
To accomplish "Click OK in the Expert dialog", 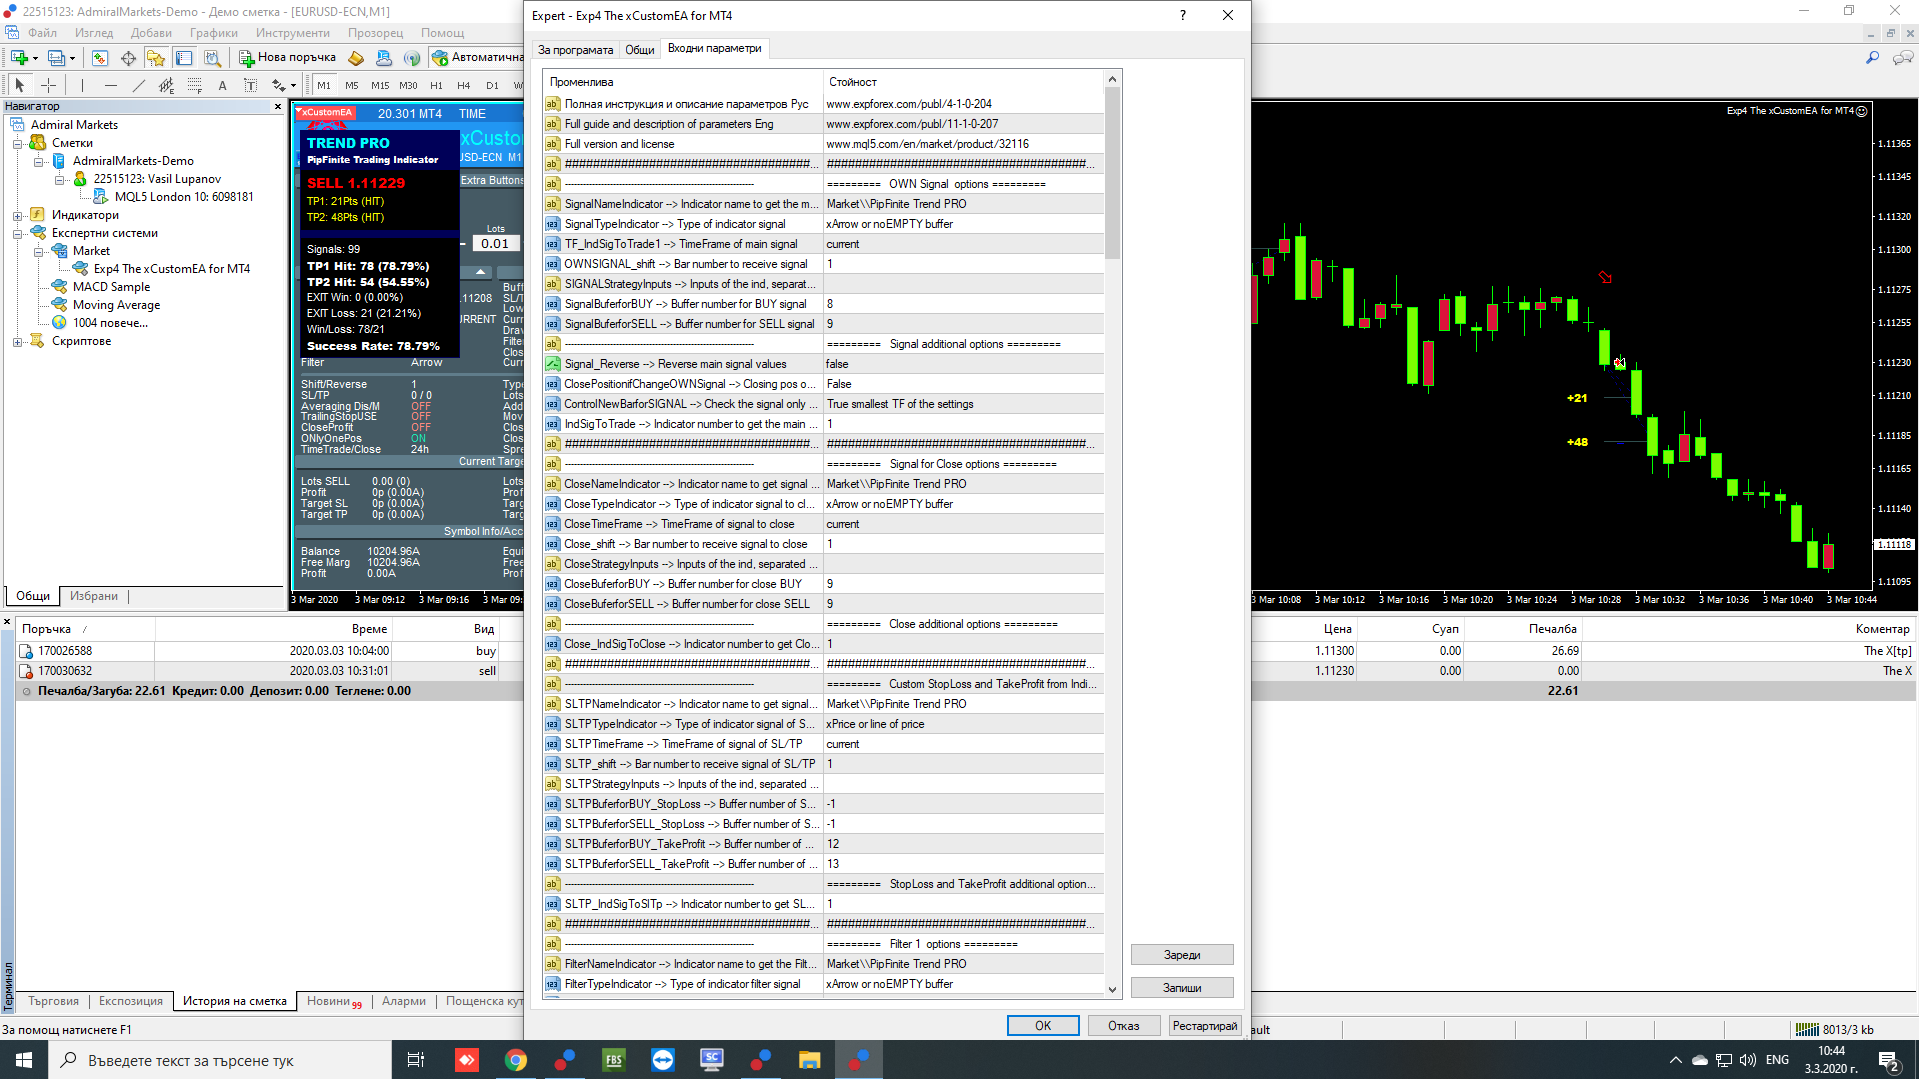I will (x=1043, y=1025).
